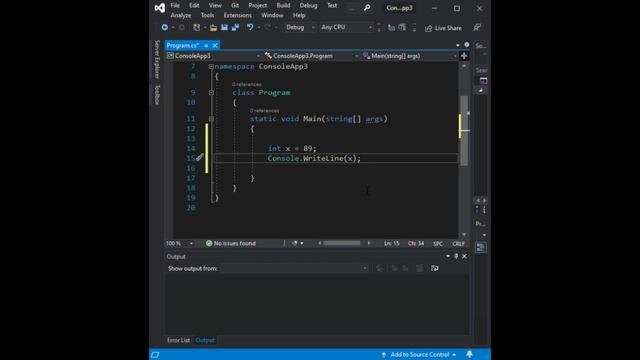Click the Redo arrow icon
Image resolution: width=640 pixels, height=360 pixels.
pyautogui.click(x=267, y=27)
